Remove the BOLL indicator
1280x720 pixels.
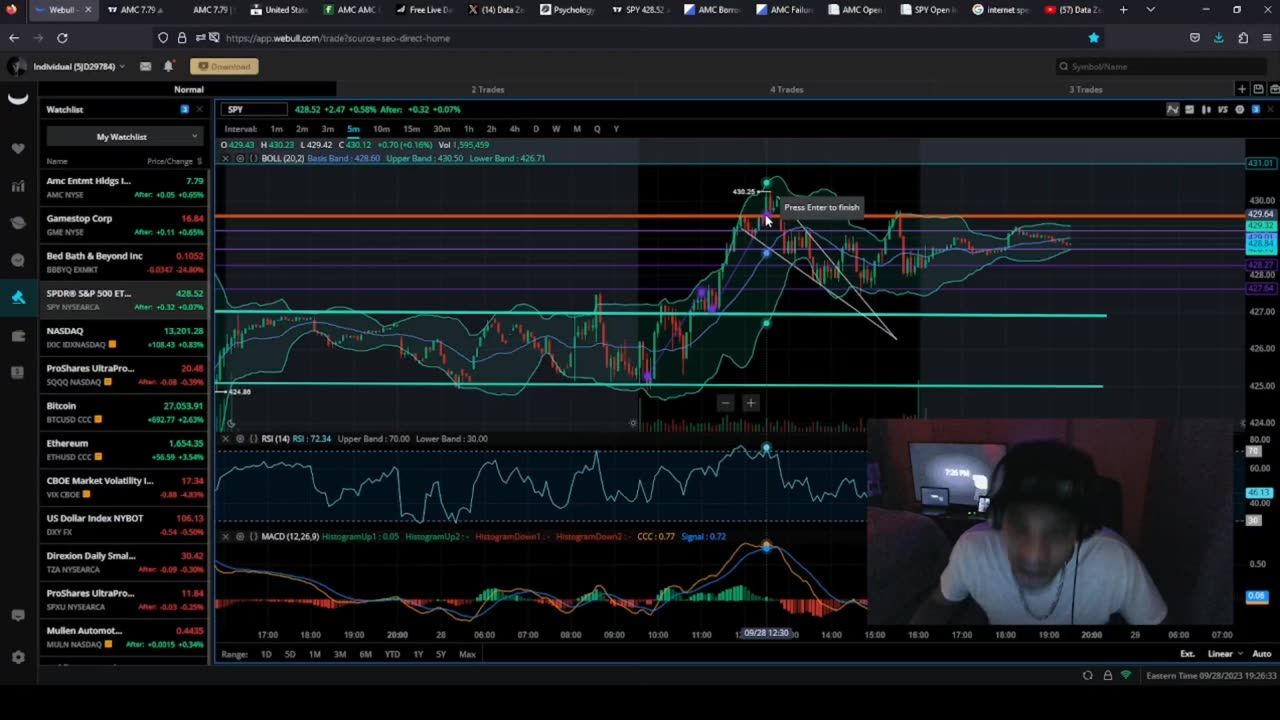225,158
